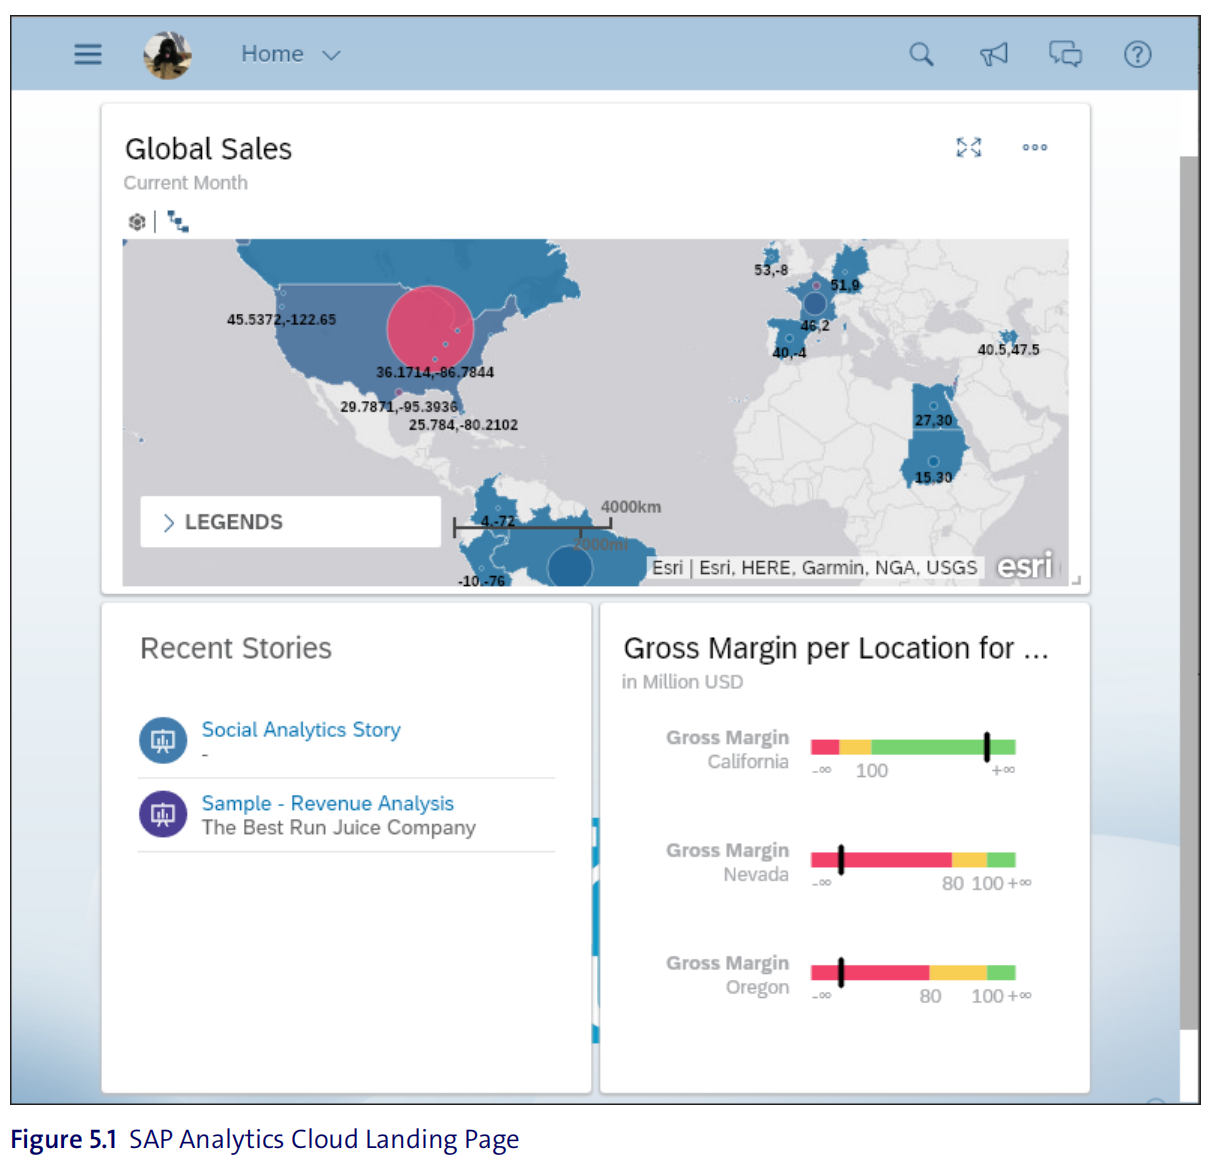1211x1170 pixels.
Task: Open the main hamburger menu
Action: (88, 54)
